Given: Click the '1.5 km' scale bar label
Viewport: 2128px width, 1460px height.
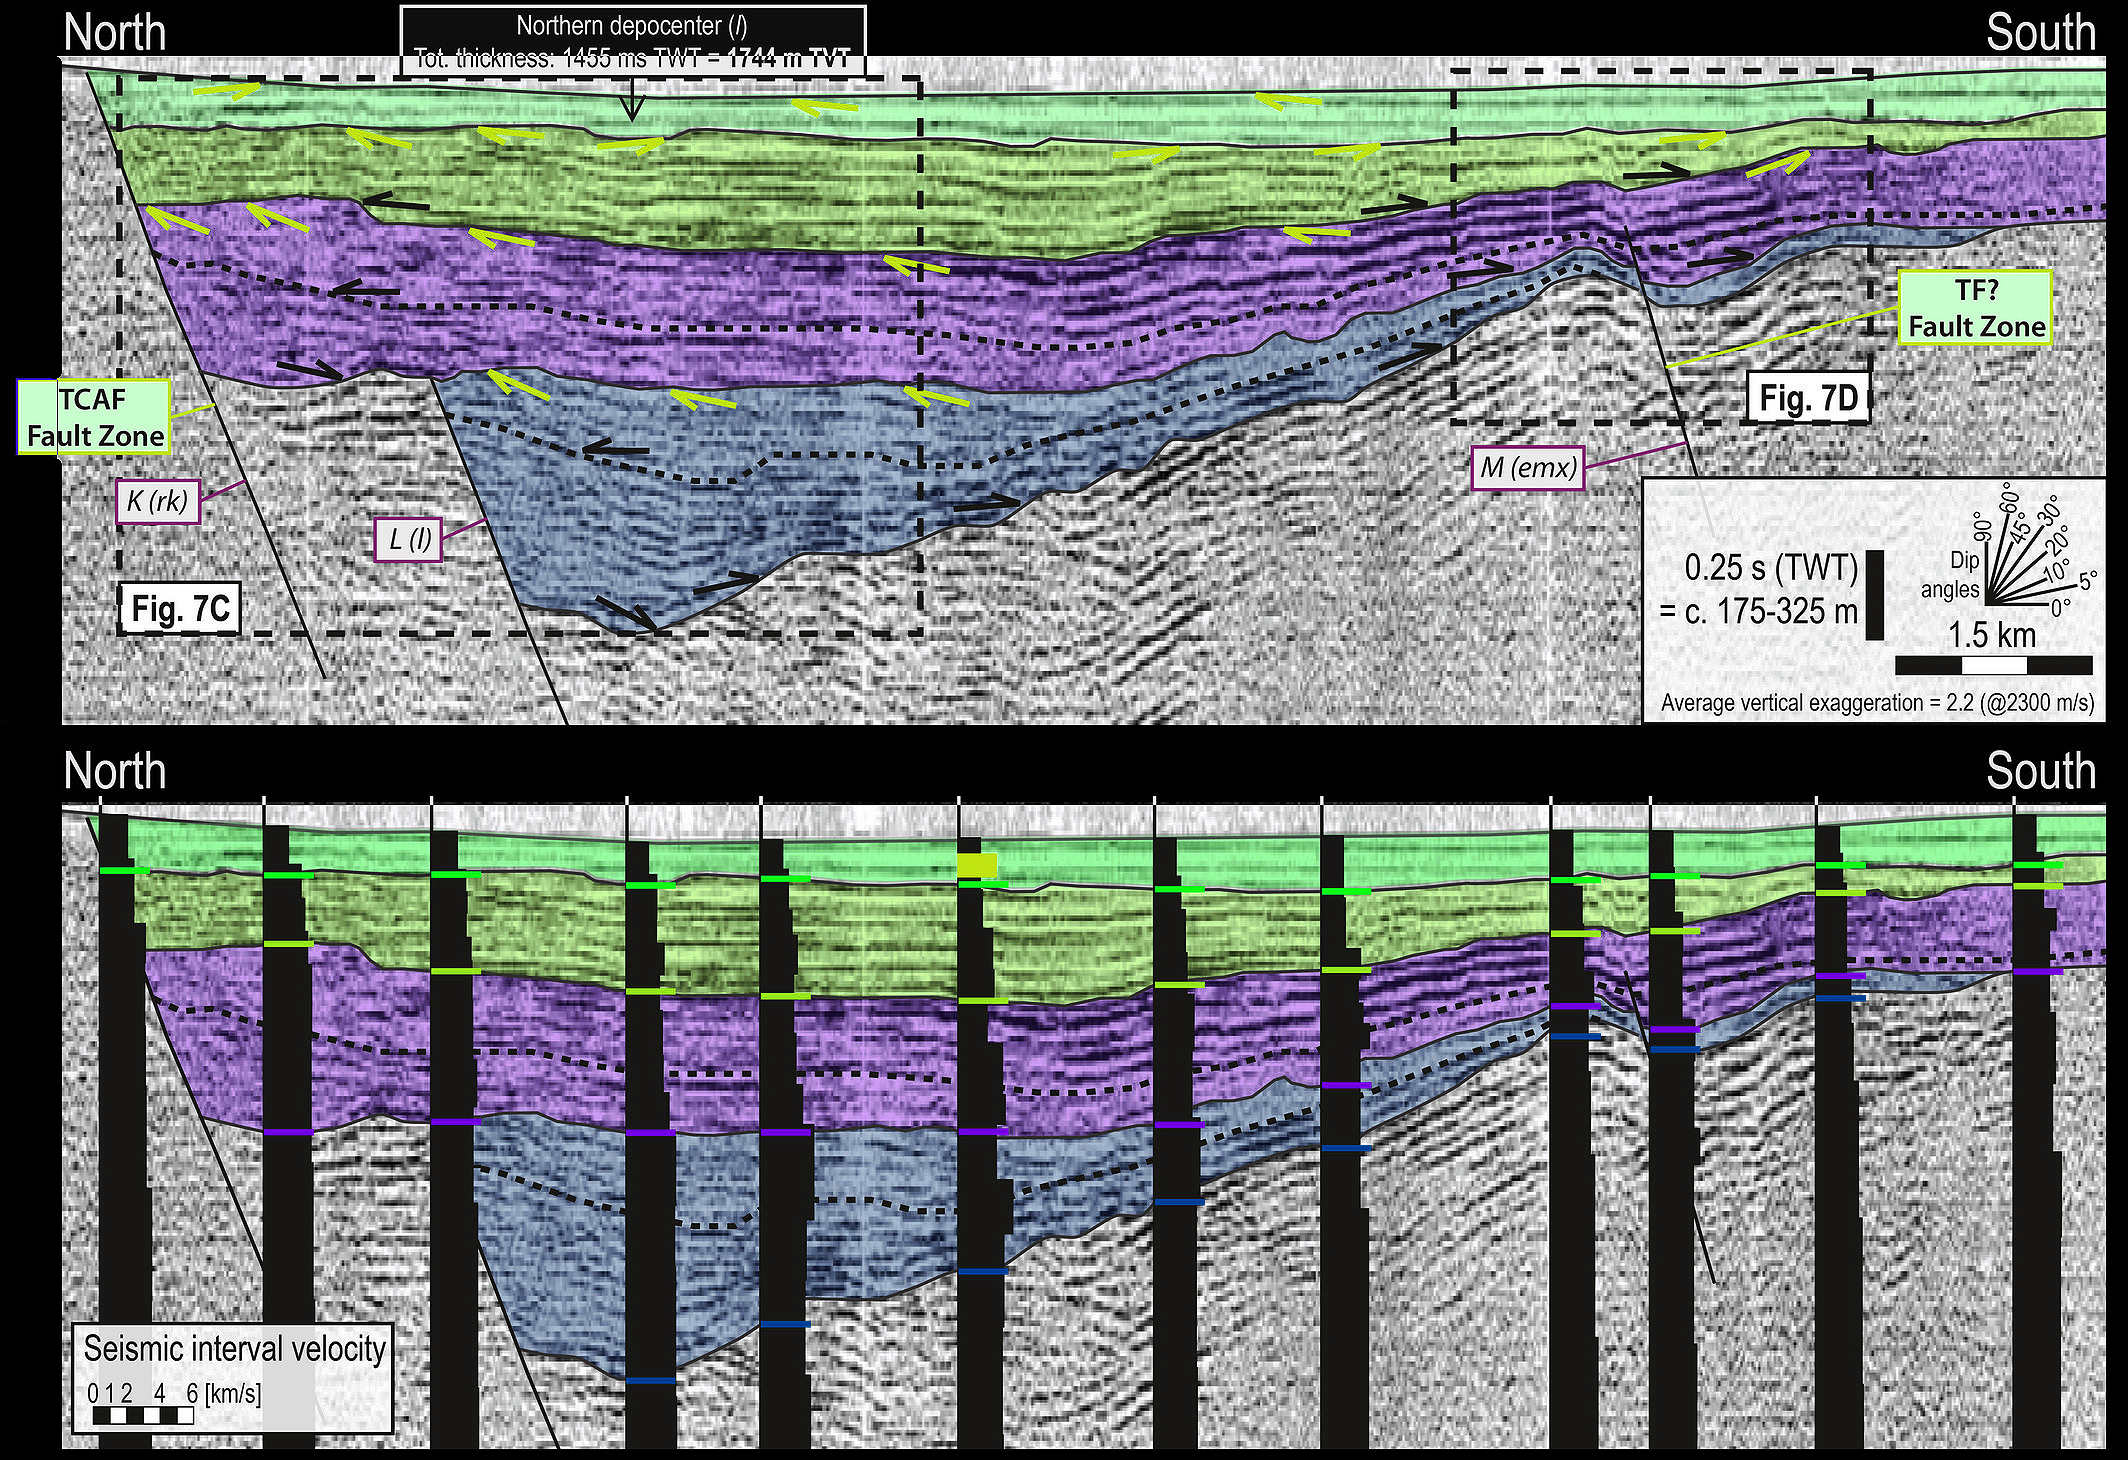Looking at the screenshot, I should click(x=1992, y=635).
